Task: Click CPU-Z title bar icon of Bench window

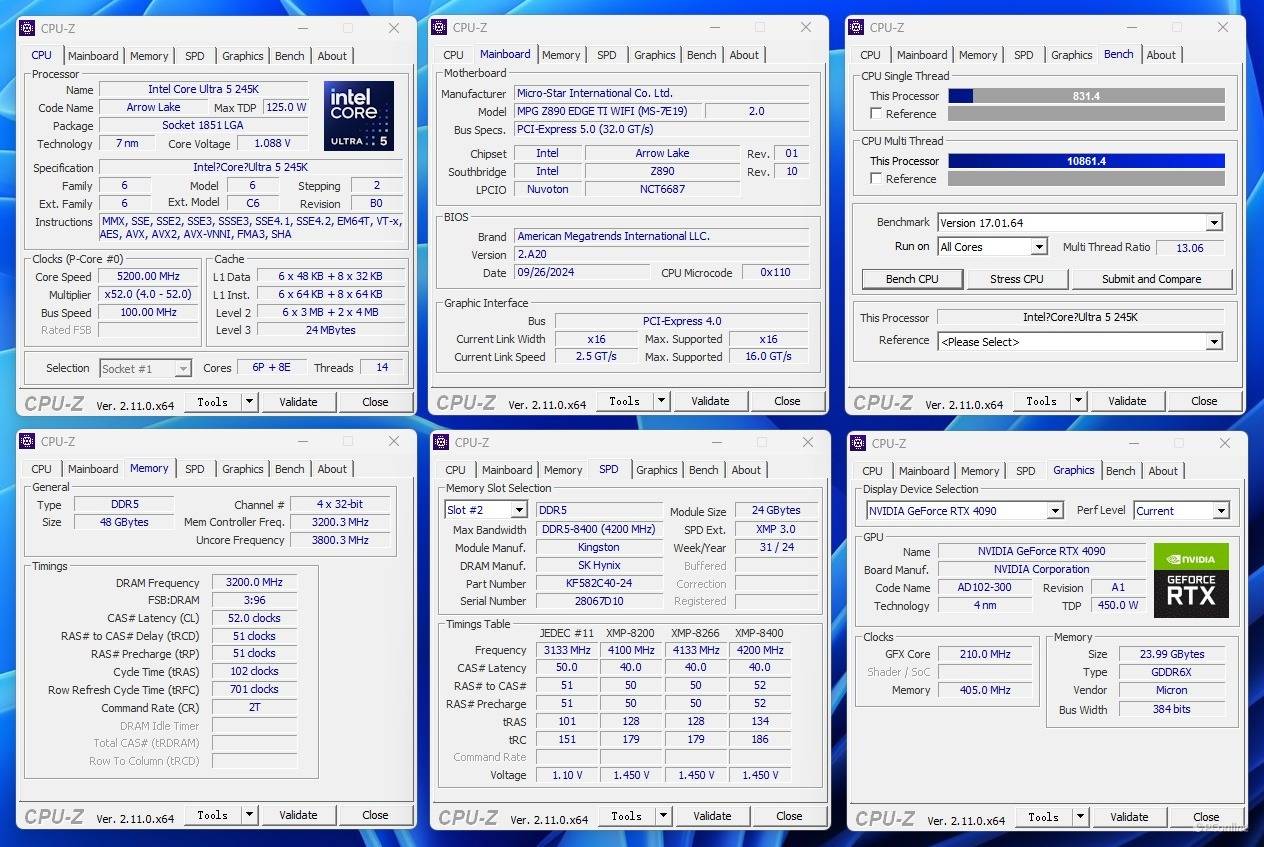Action: click(858, 28)
